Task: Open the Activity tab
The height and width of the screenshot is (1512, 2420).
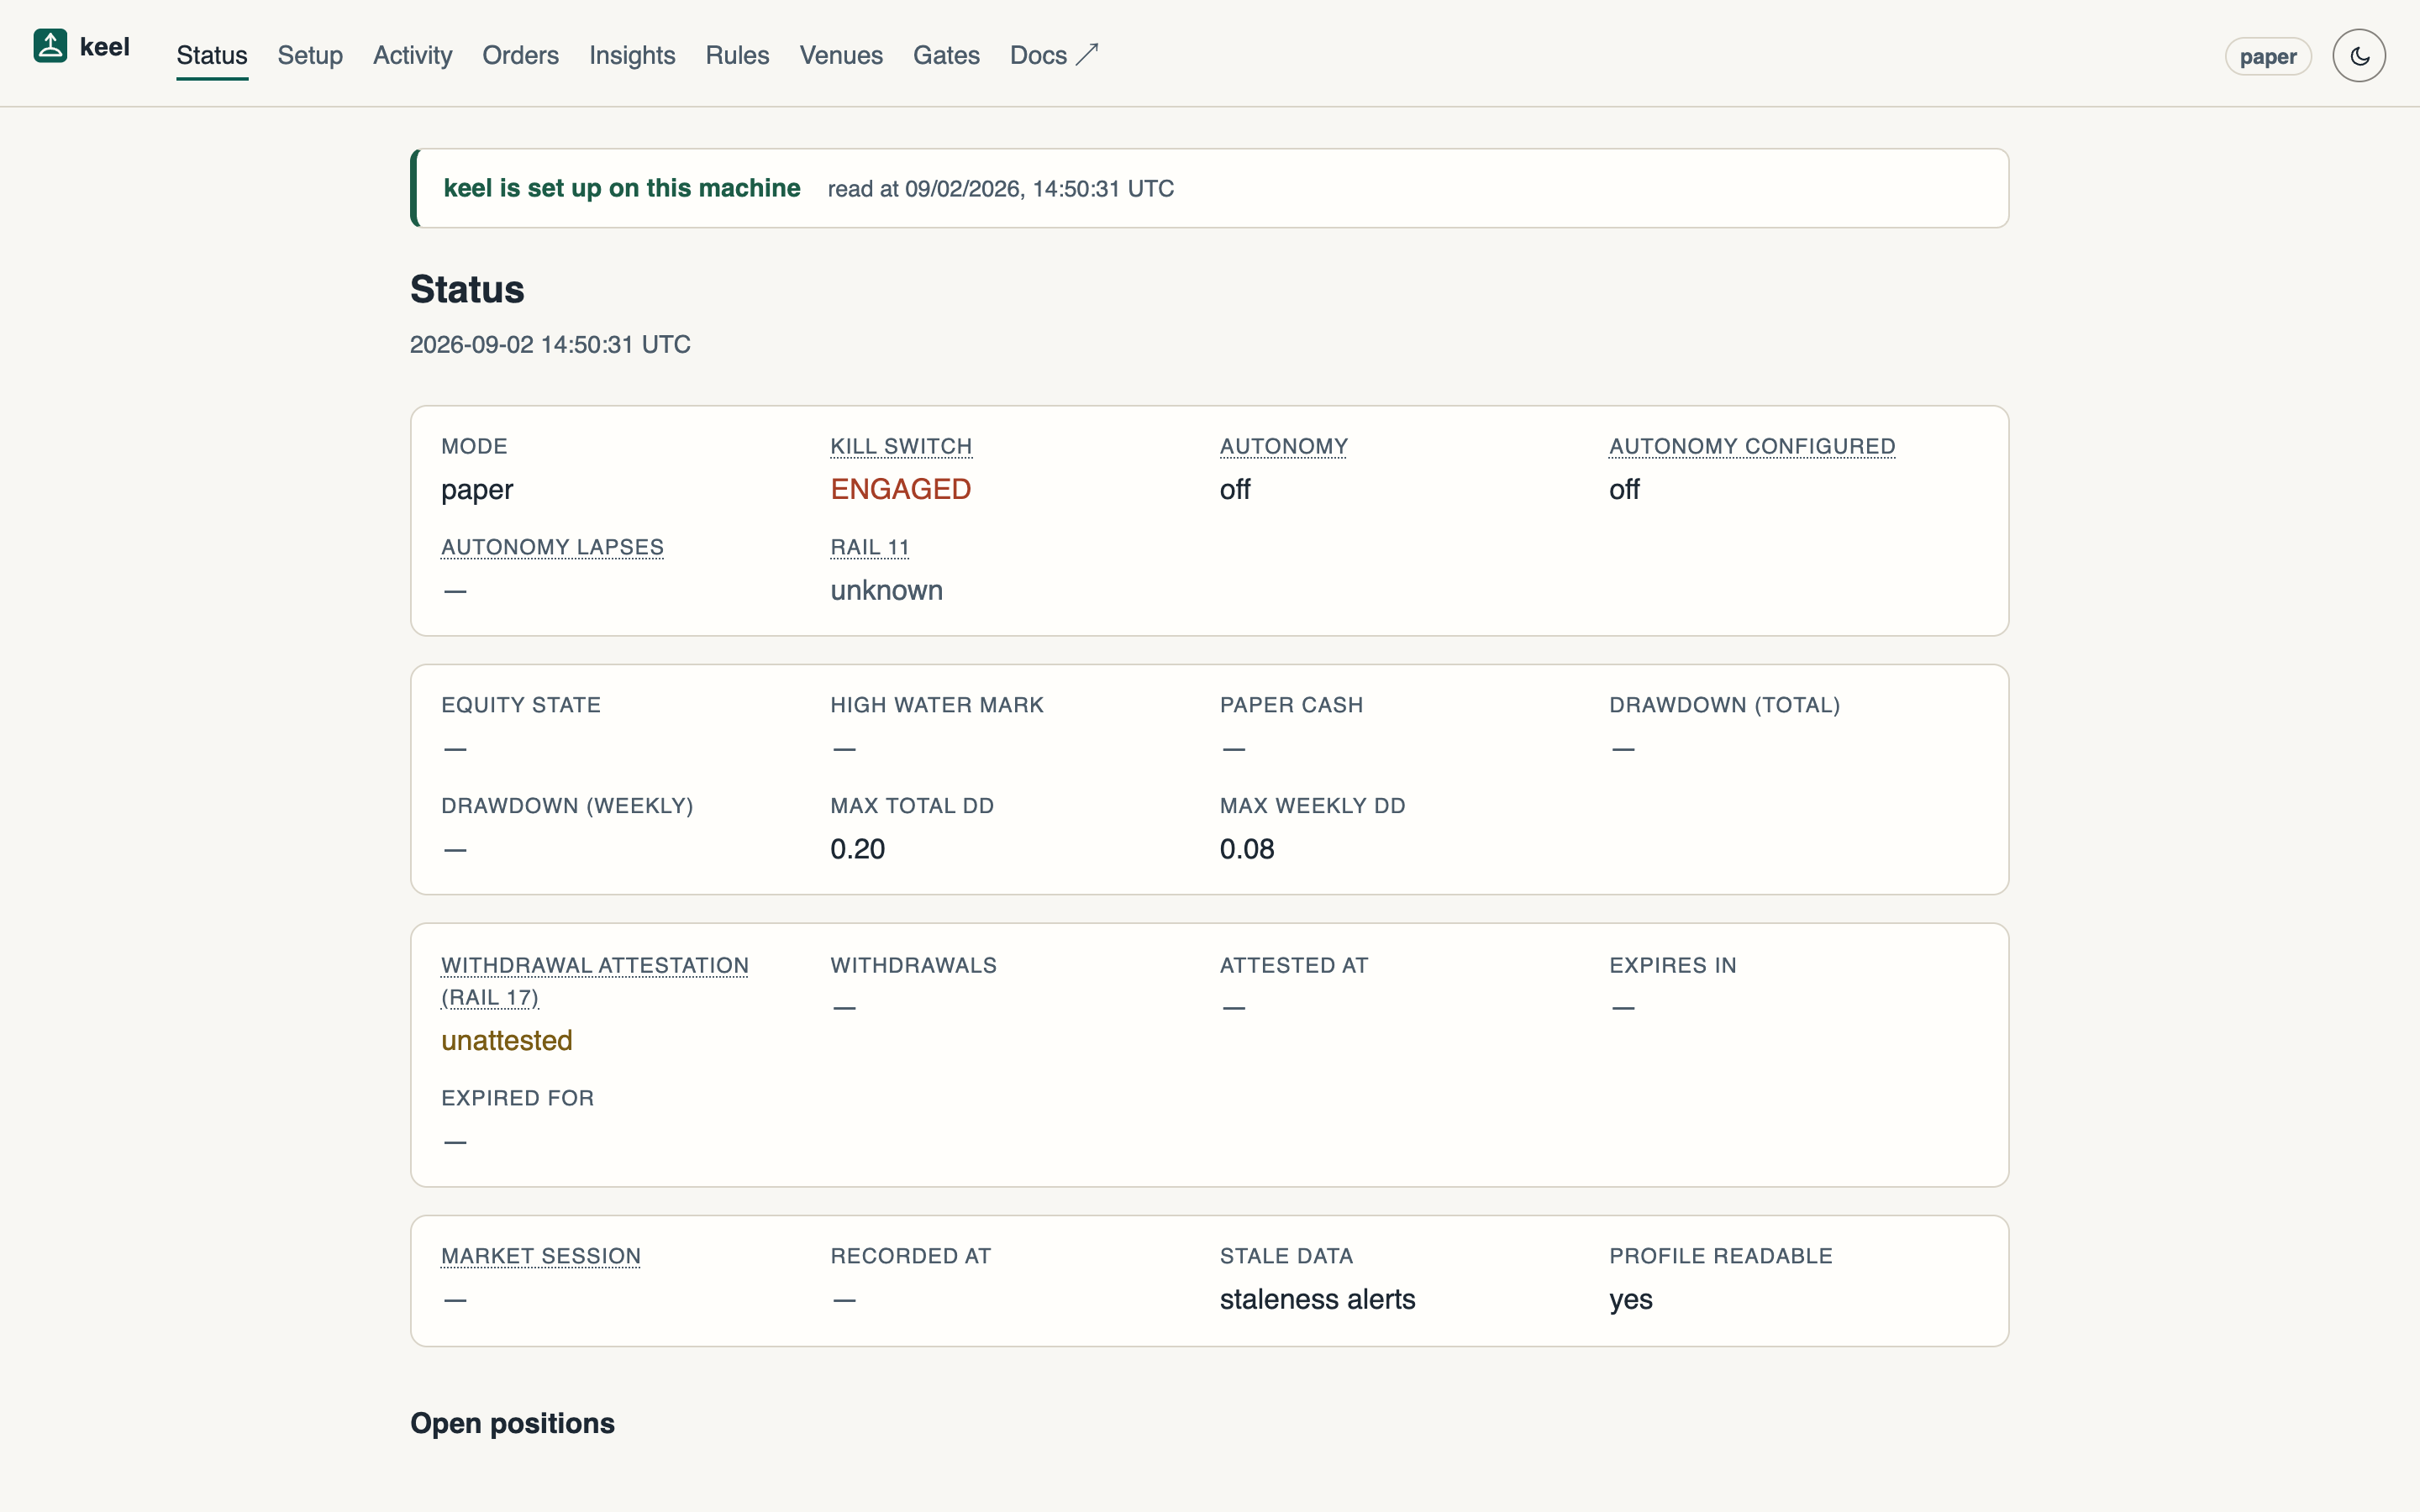Action: [x=412, y=55]
